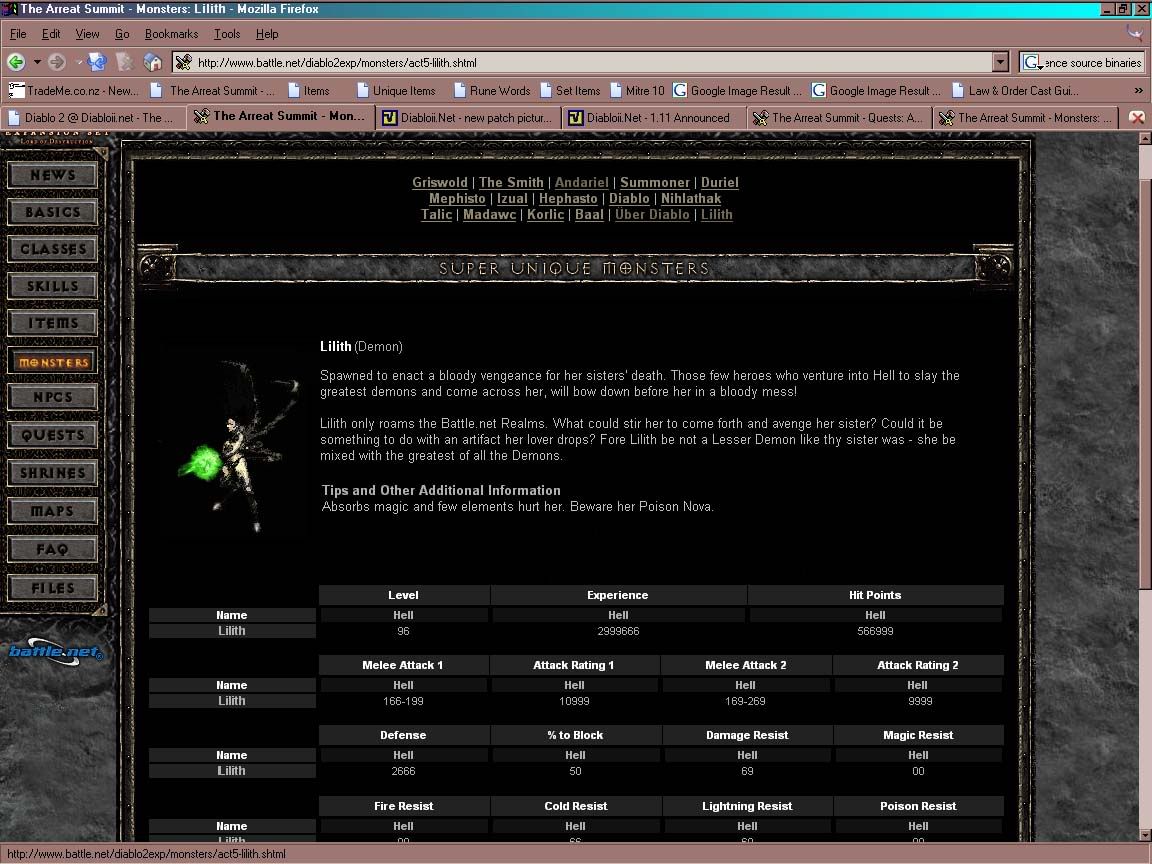Open the Back button history dropdown arrow
Screen dimensions: 1152x864
37,62
